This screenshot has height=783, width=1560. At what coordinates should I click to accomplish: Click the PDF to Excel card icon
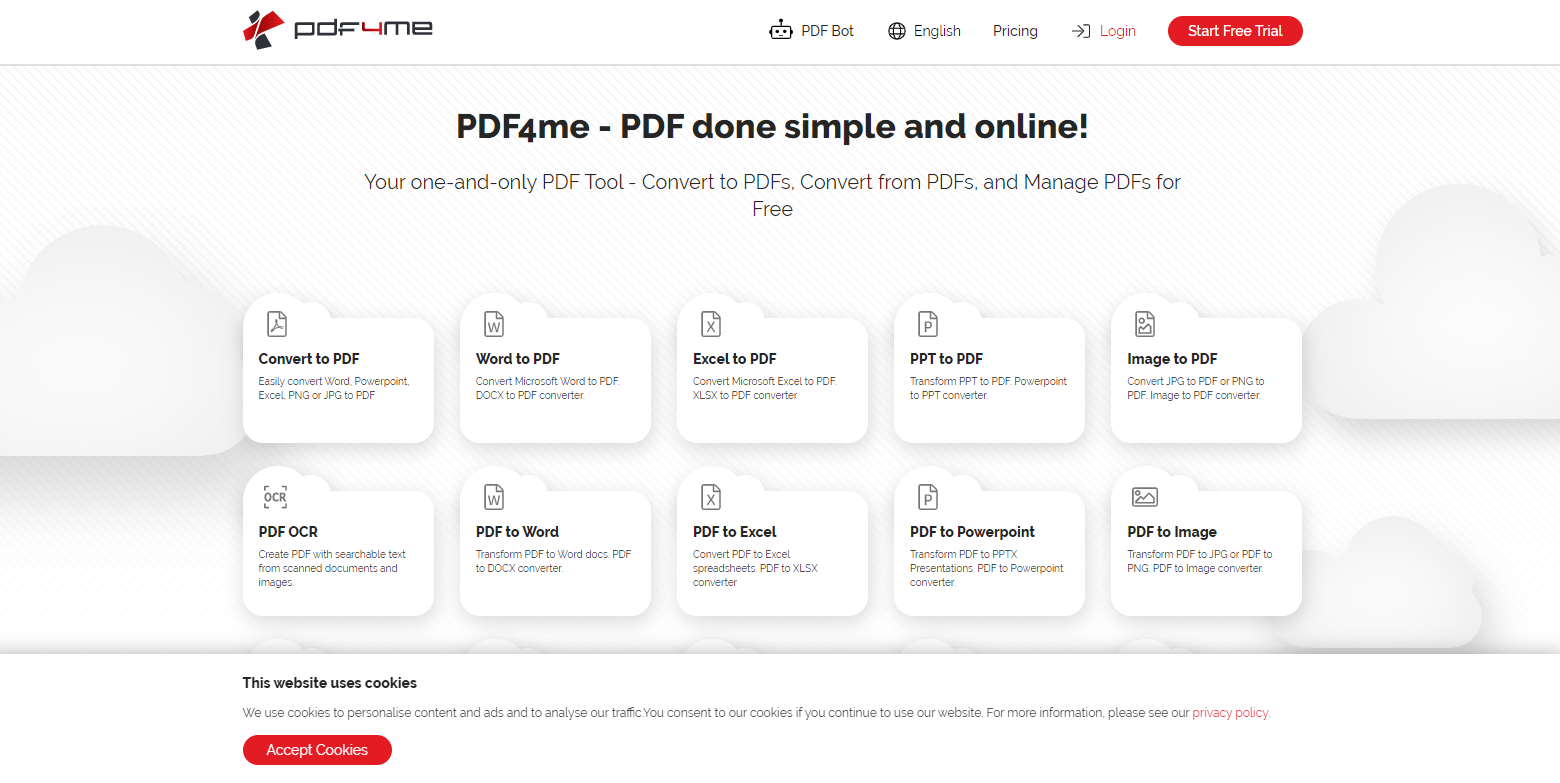(x=711, y=497)
